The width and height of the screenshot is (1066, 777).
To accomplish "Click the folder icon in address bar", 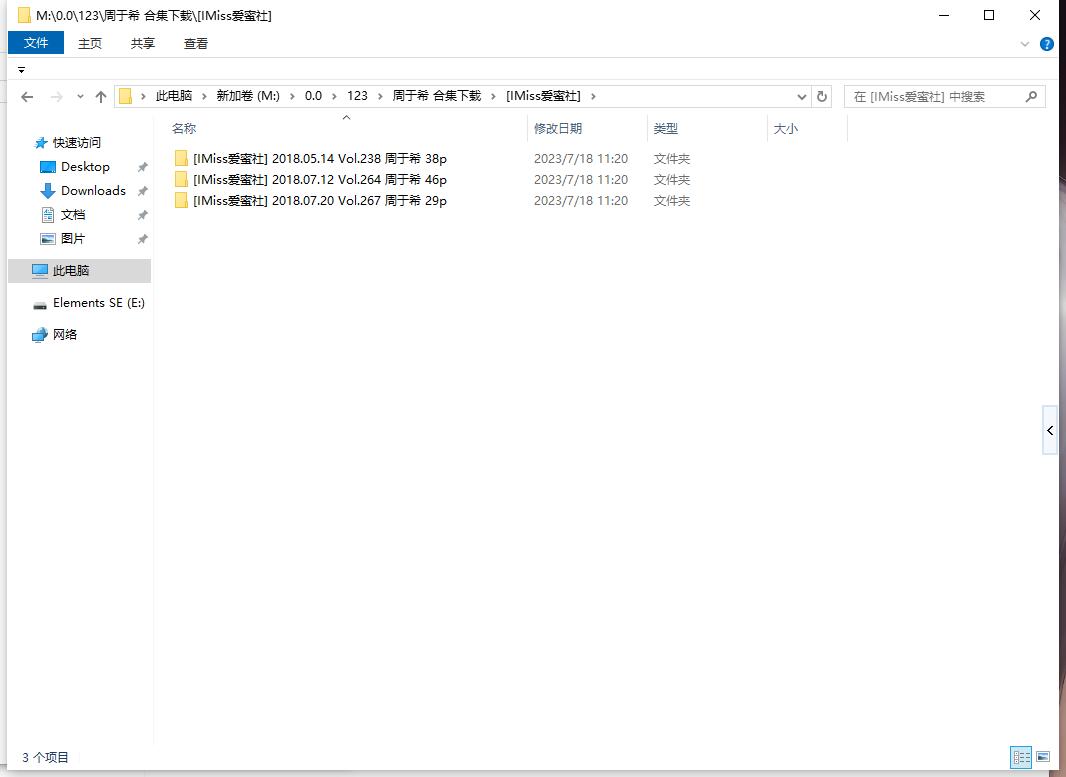I will [x=125, y=96].
